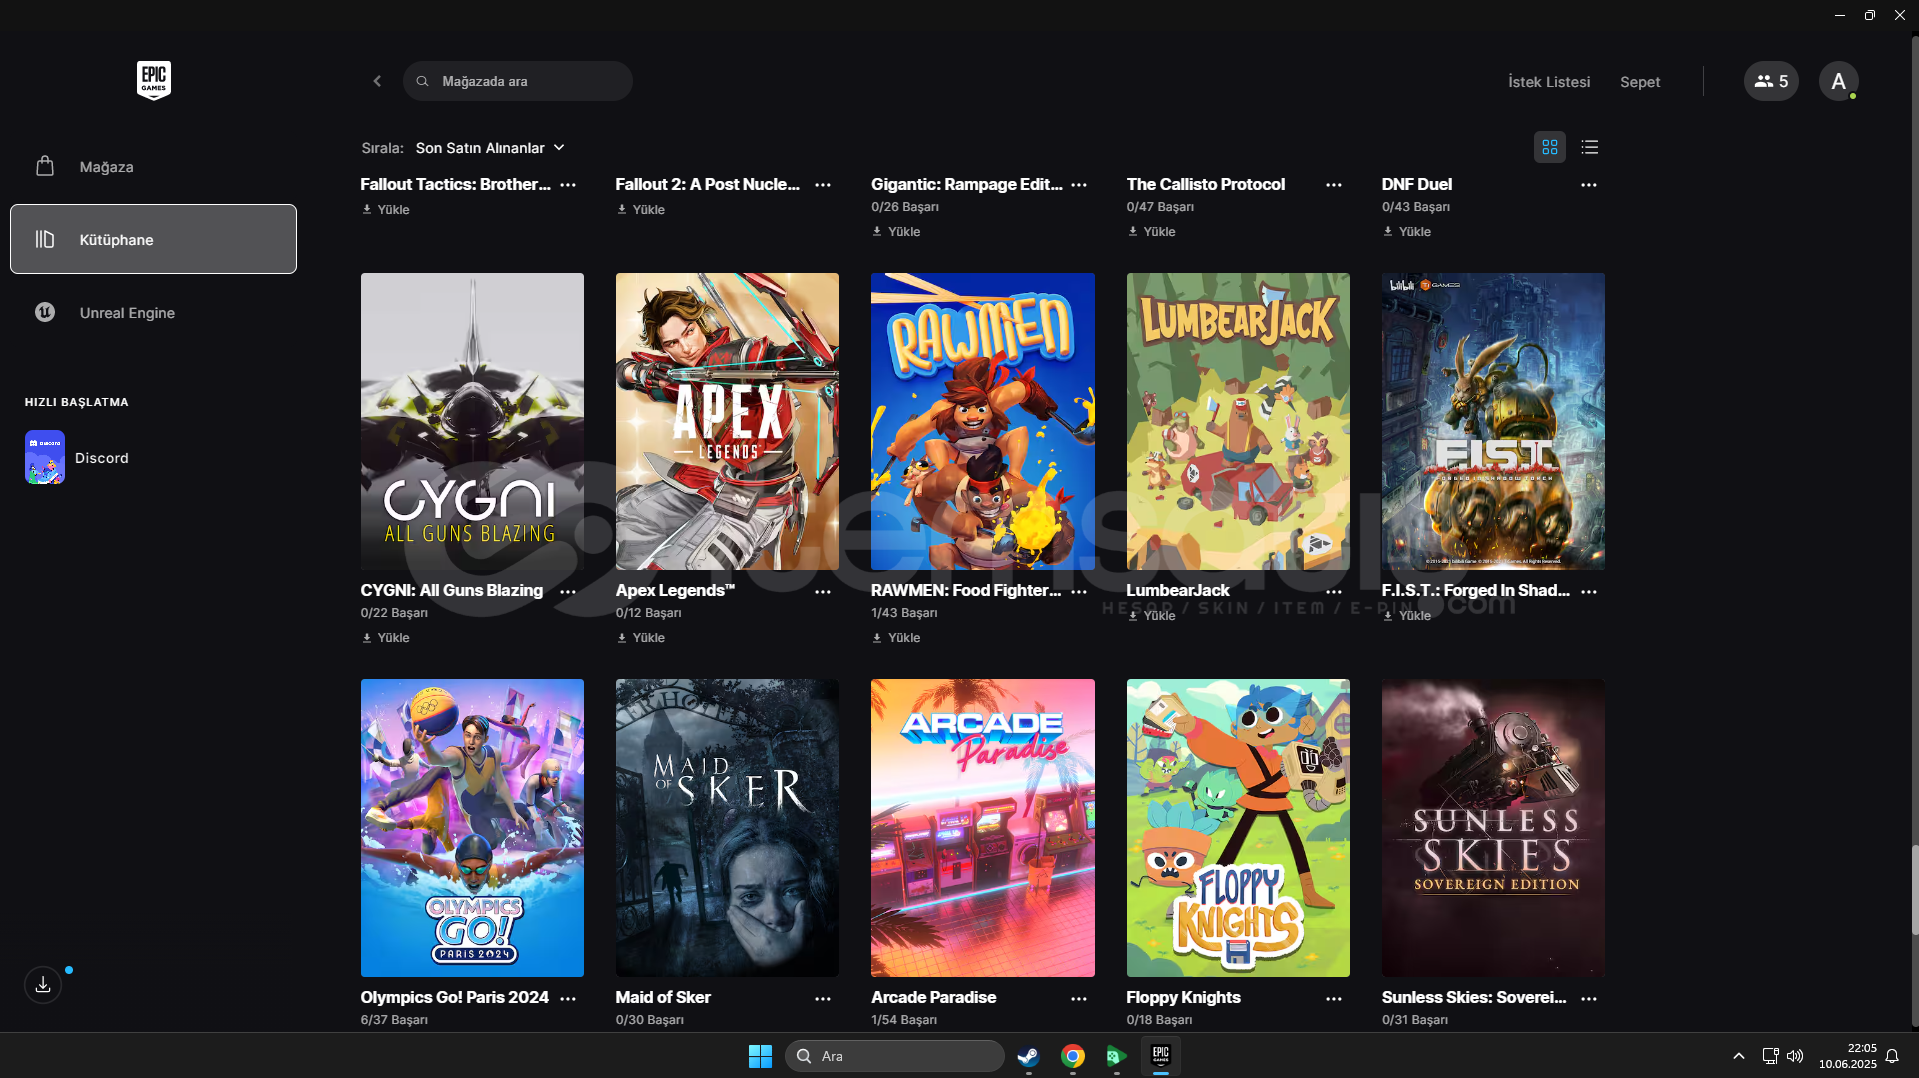Image resolution: width=1919 pixels, height=1078 pixels.
Task: Select the Kütüphane library section
Action: coord(153,239)
